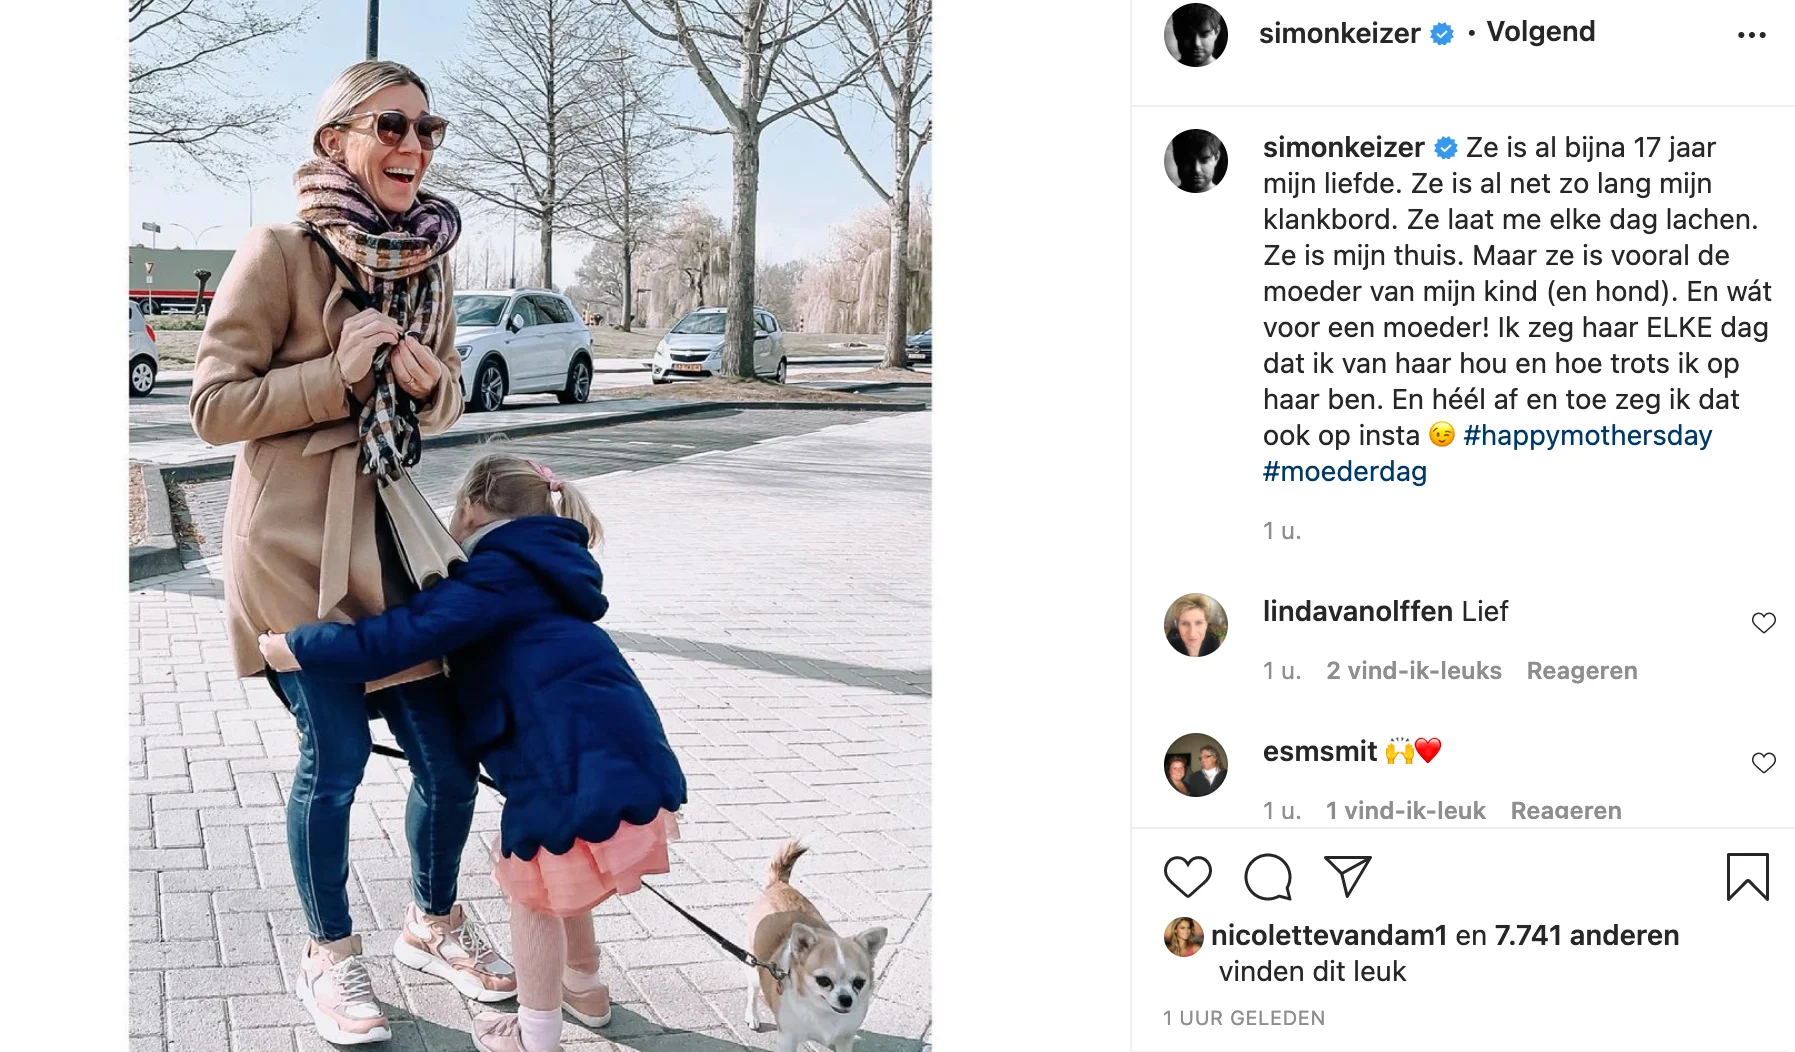
Task: Save the post with the bookmark icon
Action: coord(1748,877)
